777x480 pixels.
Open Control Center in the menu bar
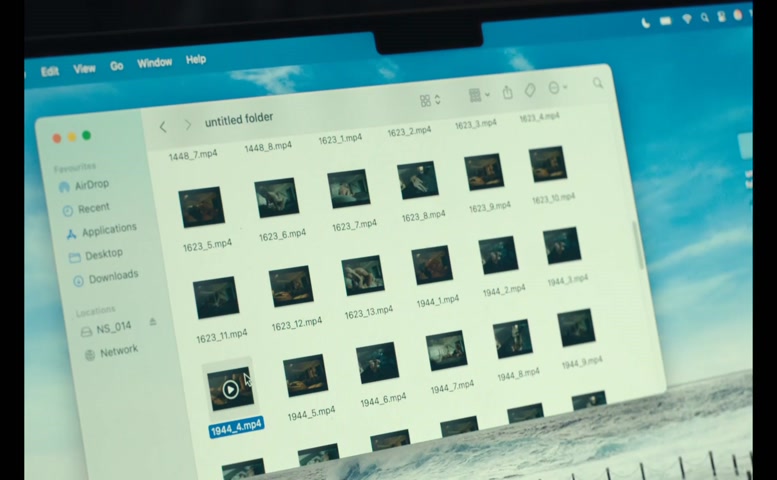[x=721, y=17]
